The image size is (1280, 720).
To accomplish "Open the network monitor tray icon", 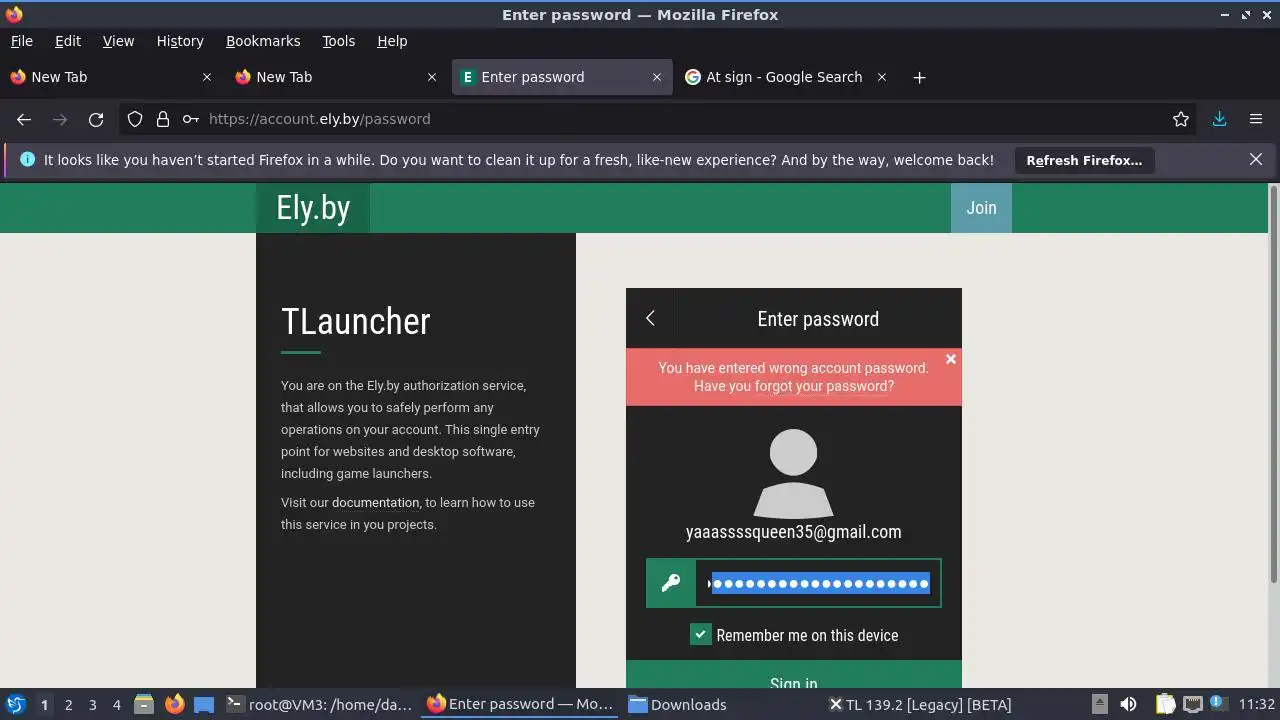I will point(1192,704).
